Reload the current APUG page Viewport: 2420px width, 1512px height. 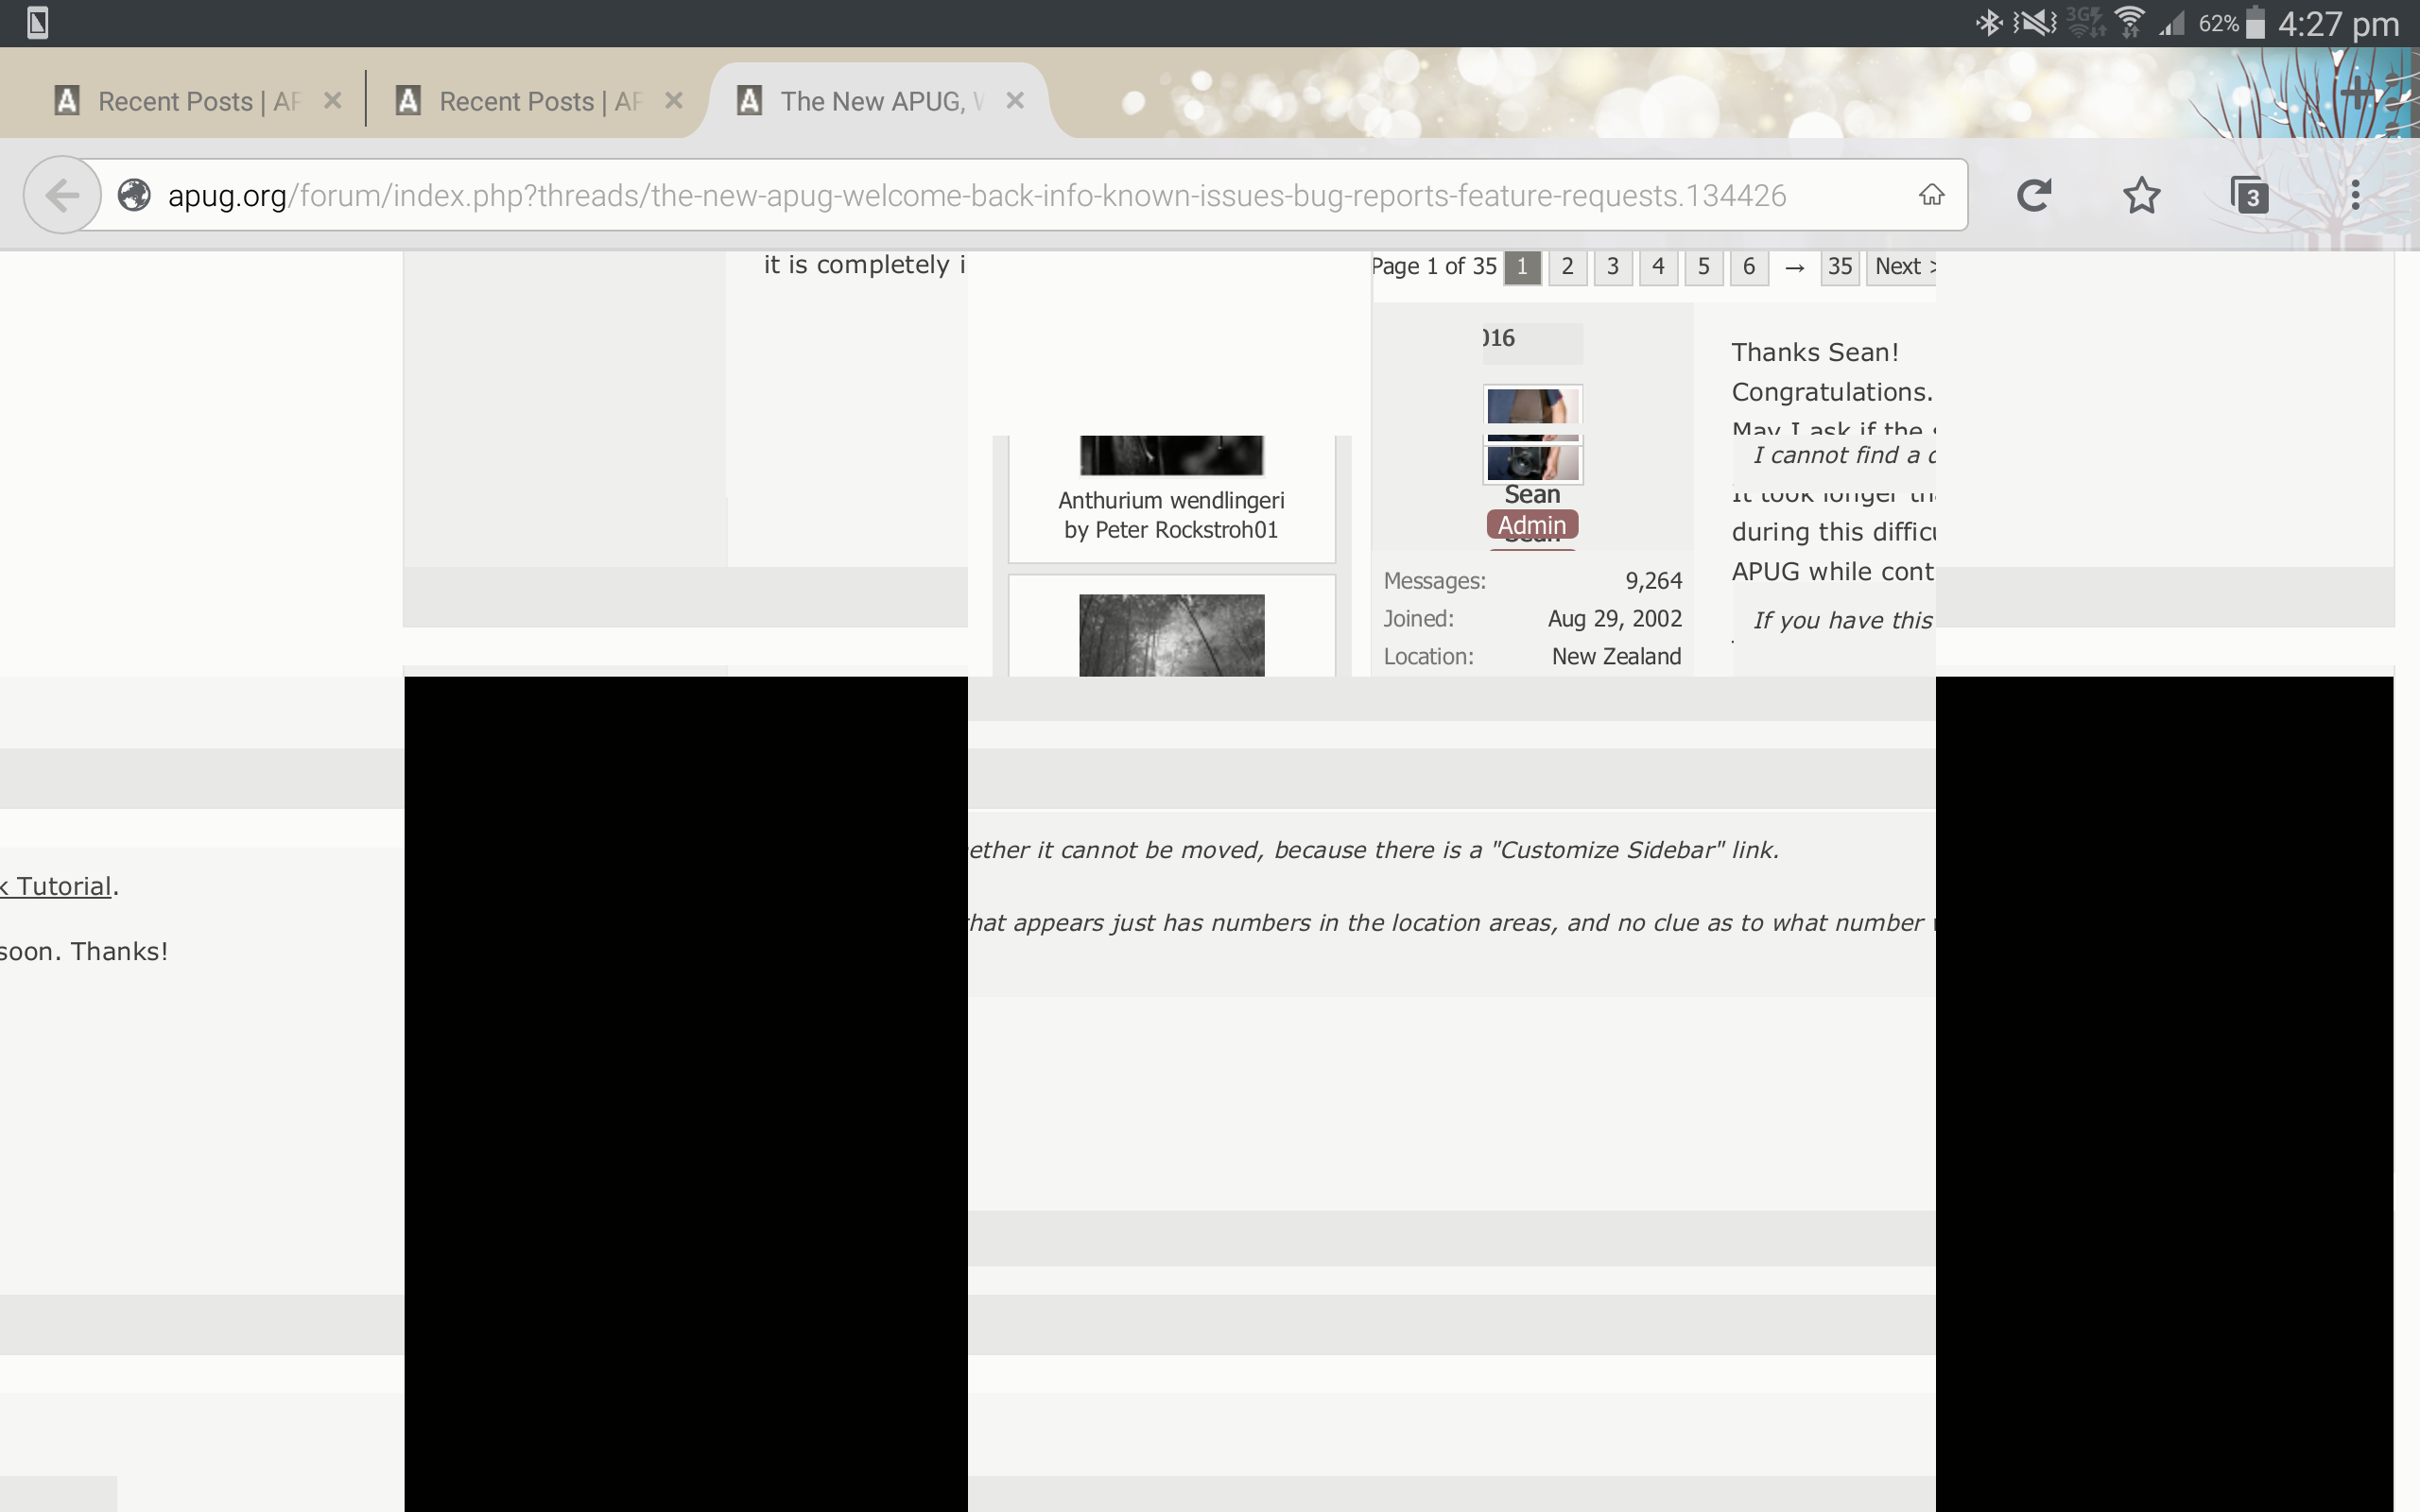click(x=2035, y=195)
